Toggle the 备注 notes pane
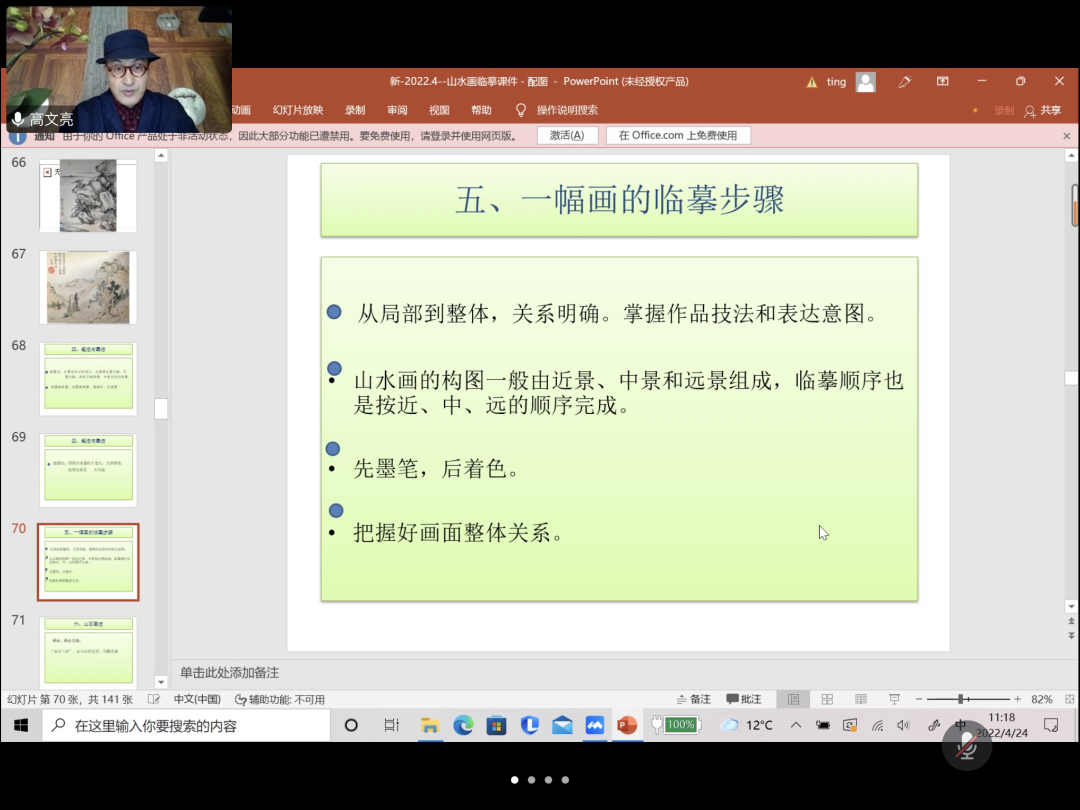Screen dimensions: 1080x810 (693, 699)
